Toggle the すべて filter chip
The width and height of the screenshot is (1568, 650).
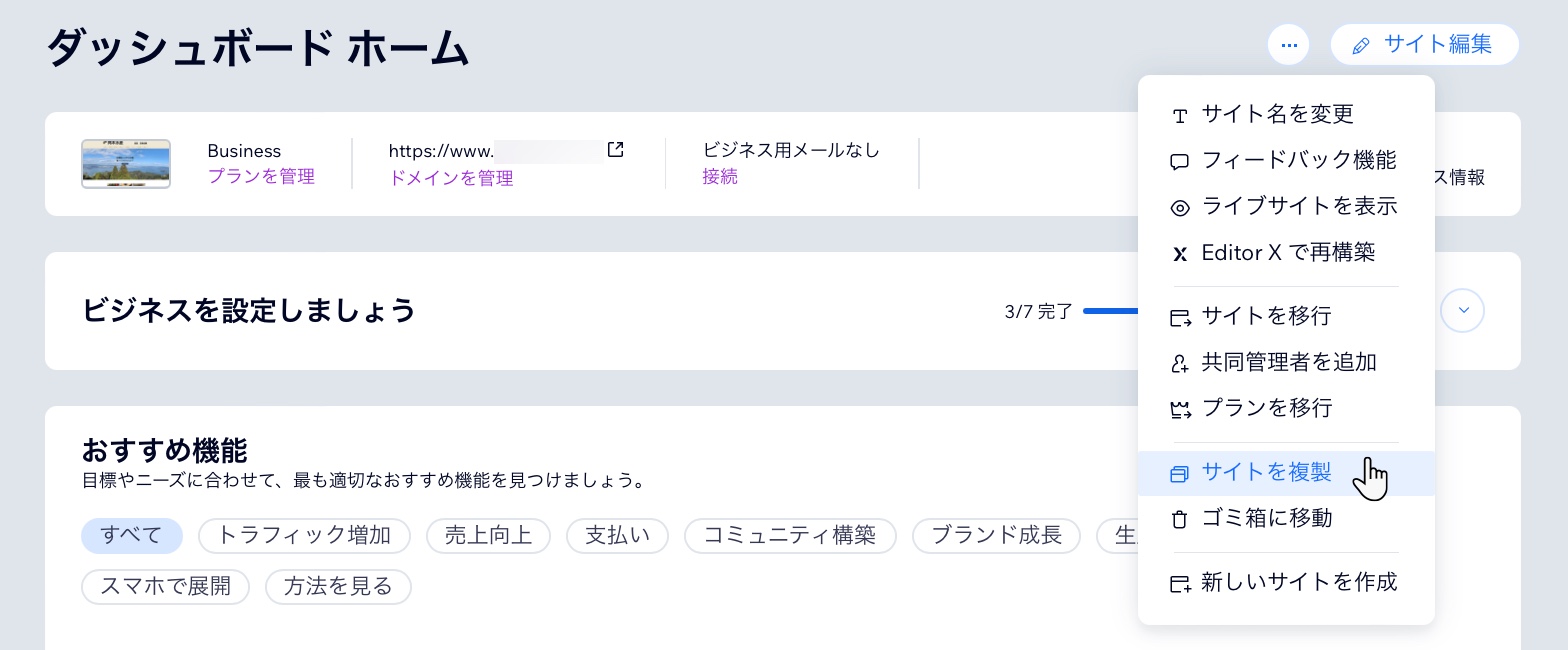pos(132,535)
